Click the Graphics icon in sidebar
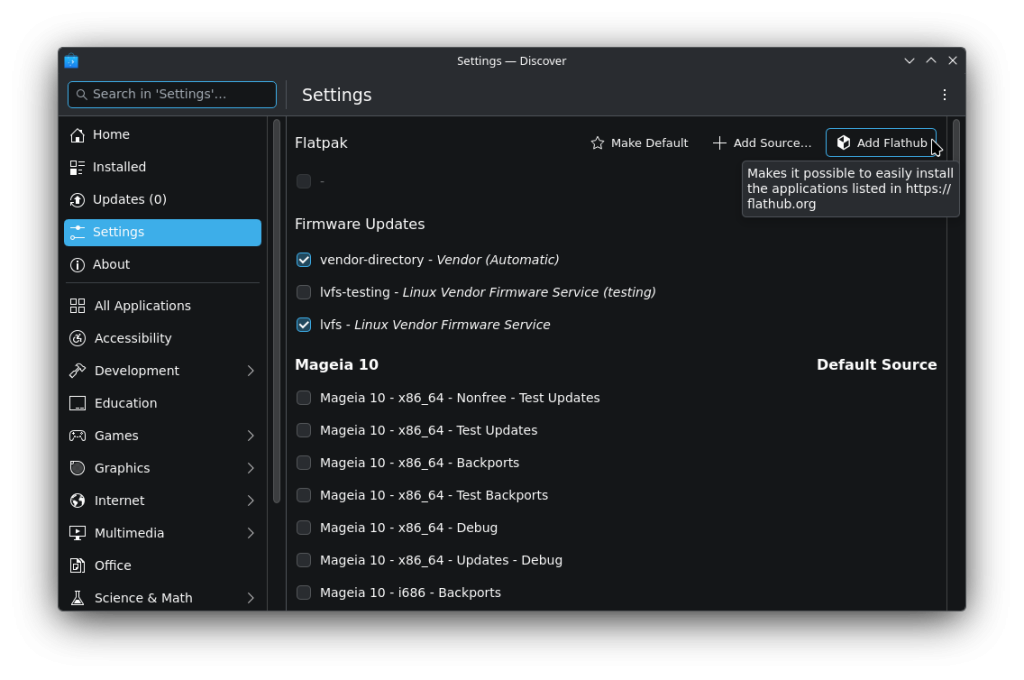This screenshot has height=680, width=1024. tap(77, 468)
